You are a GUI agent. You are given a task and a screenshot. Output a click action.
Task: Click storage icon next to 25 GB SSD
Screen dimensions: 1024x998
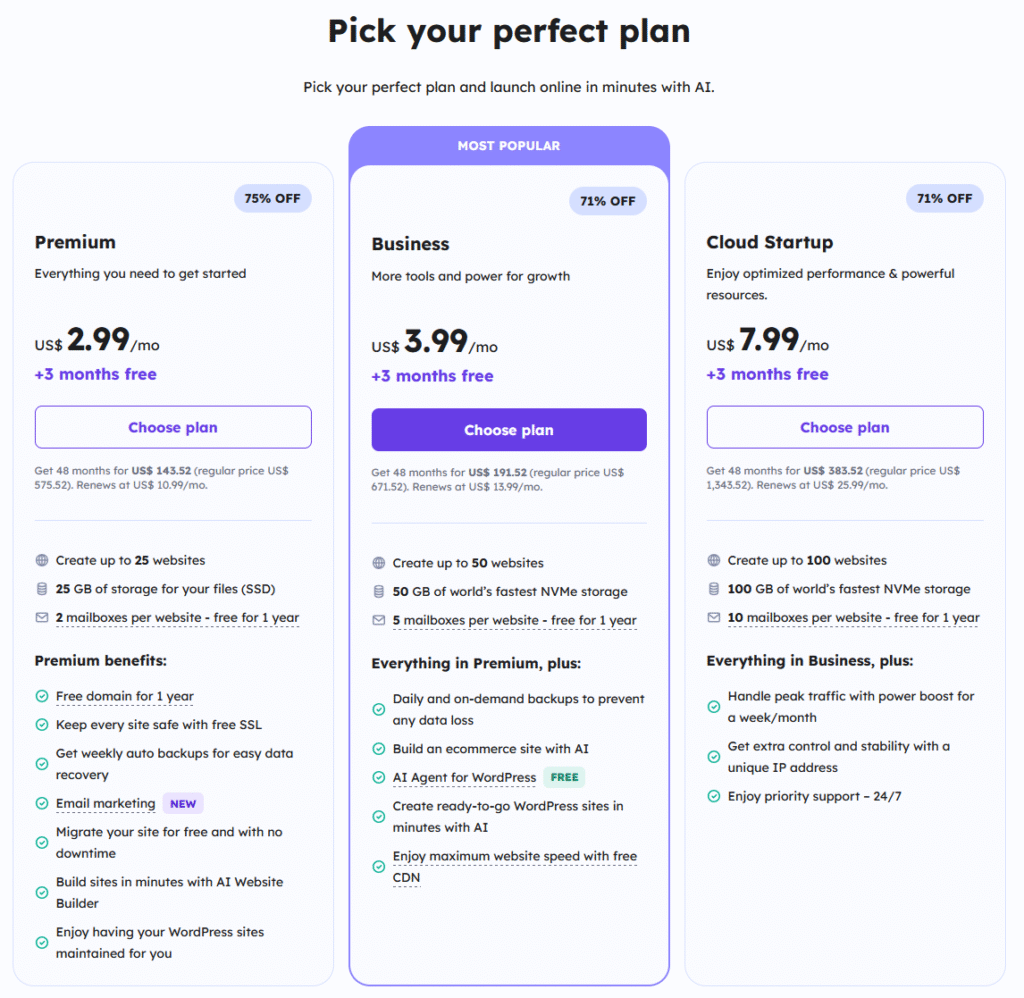point(42,589)
